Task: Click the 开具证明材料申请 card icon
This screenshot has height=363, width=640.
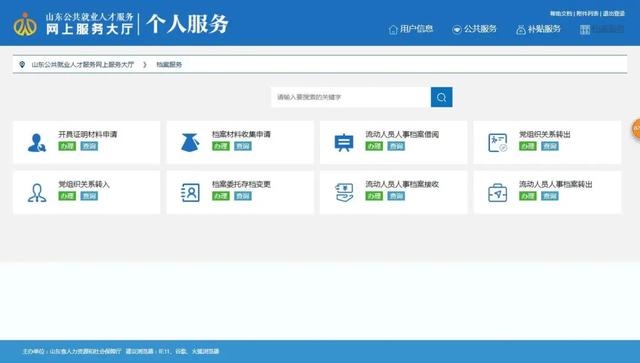Action: point(37,143)
